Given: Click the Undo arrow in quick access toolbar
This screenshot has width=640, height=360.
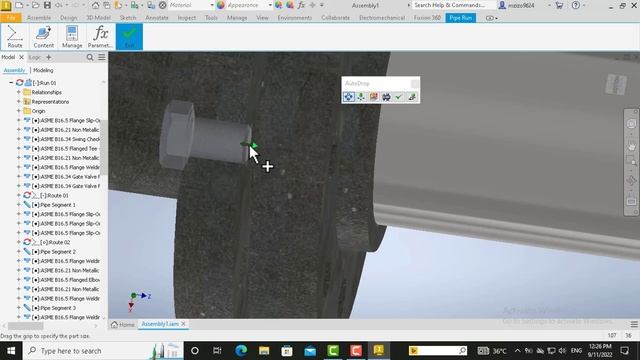Looking at the screenshot, I should [59, 5].
